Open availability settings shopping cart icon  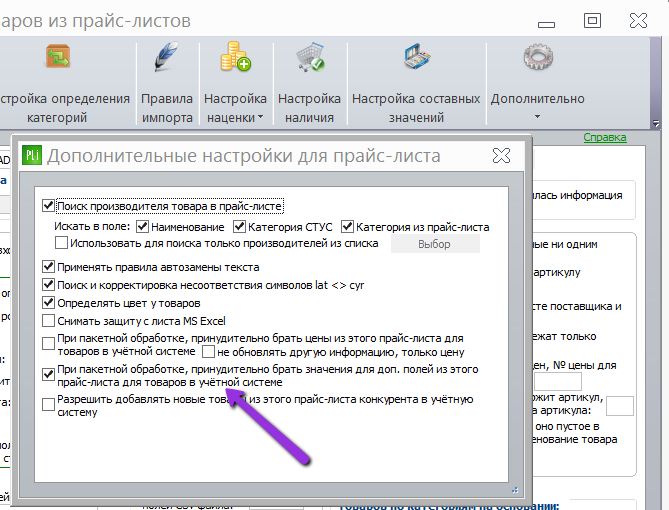point(310,57)
